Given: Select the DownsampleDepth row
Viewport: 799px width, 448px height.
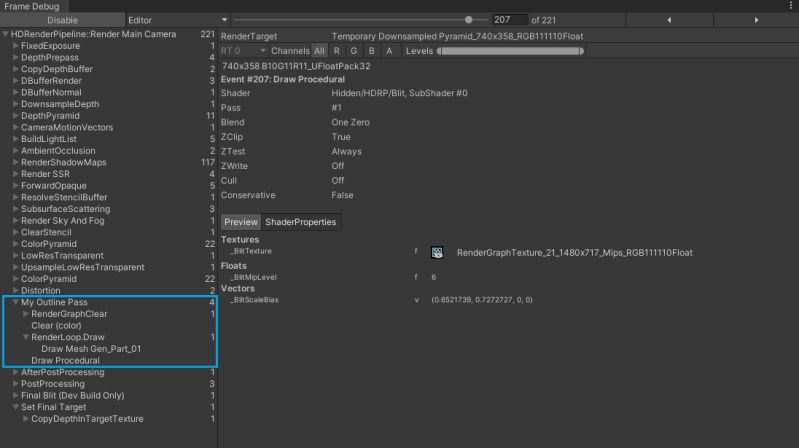Looking at the screenshot, I should [109, 104].
